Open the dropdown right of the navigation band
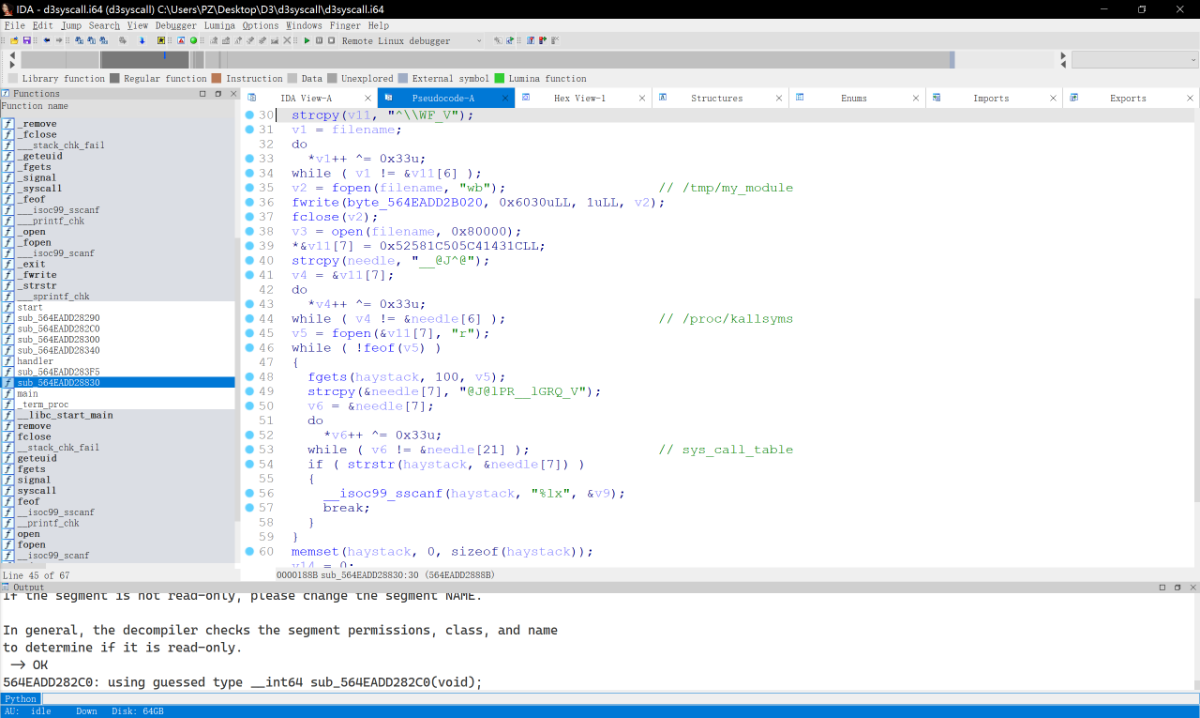Screen dimensions: 1200x718 [x=1135, y=60]
